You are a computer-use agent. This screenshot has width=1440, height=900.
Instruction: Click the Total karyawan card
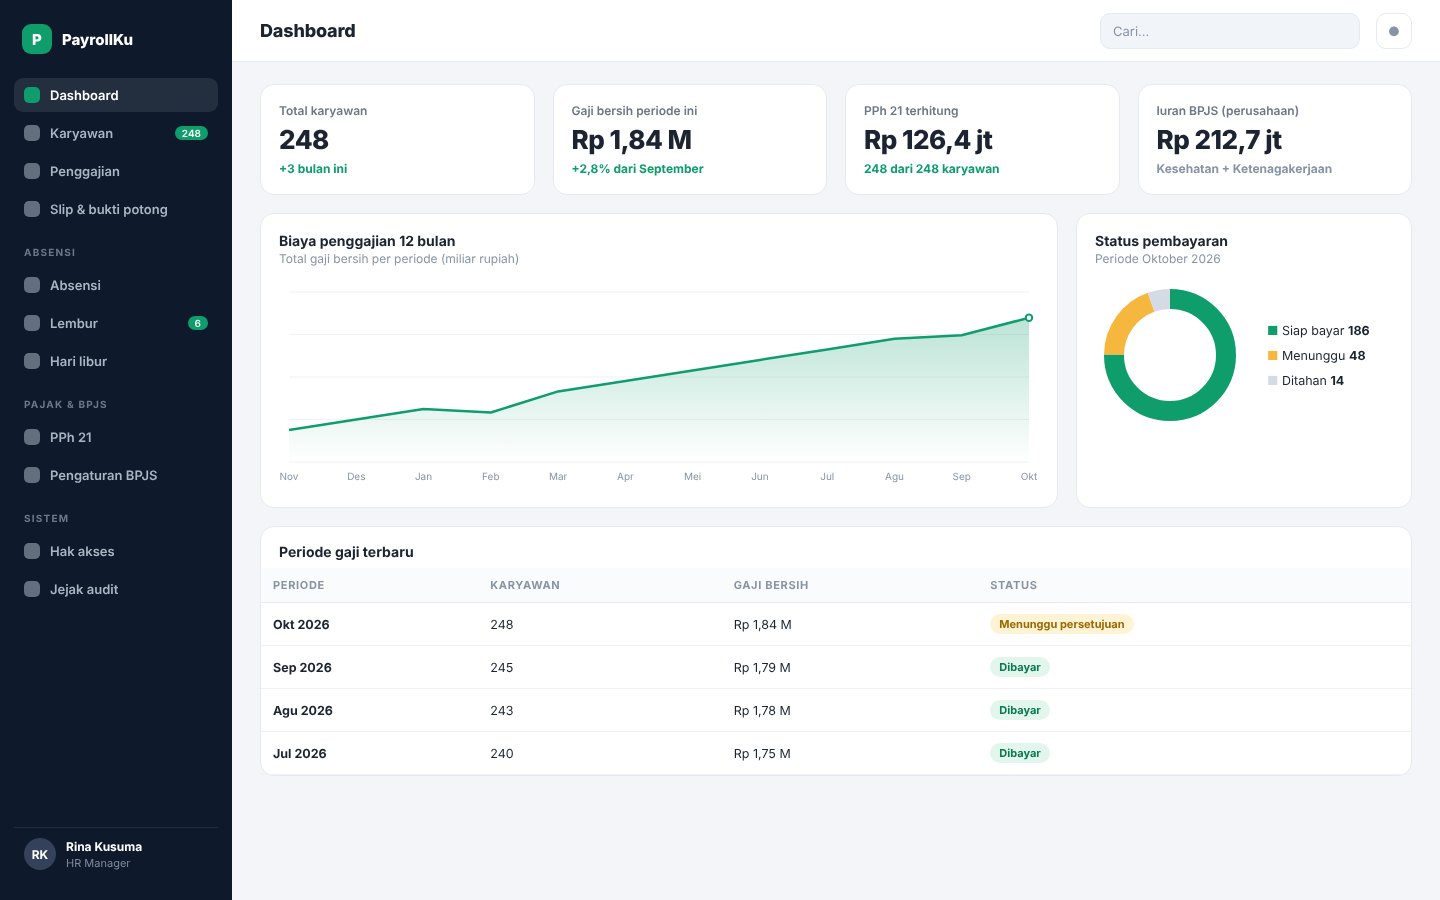pos(397,139)
